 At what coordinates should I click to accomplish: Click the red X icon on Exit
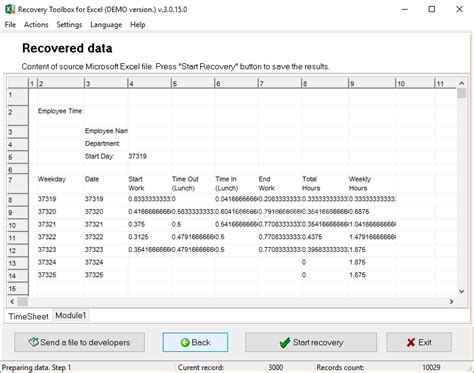[x=411, y=342]
